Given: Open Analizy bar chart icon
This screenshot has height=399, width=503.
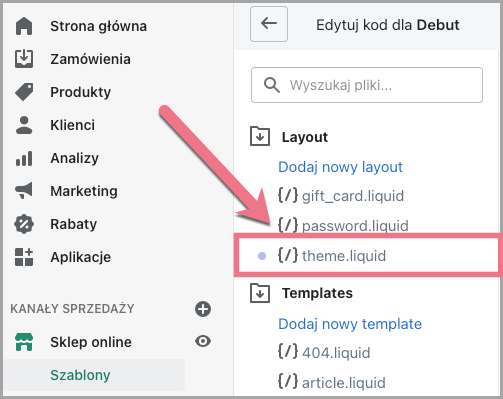Looking at the screenshot, I should coord(24,158).
